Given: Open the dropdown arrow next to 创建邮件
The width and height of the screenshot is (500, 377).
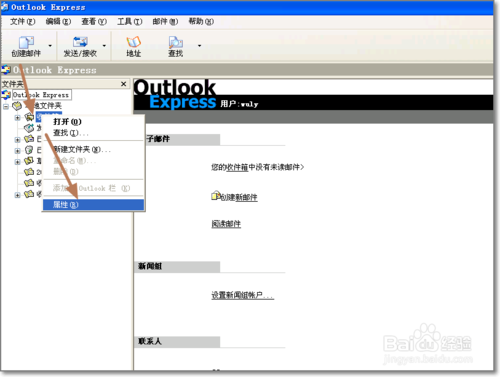Looking at the screenshot, I should click(50, 45).
